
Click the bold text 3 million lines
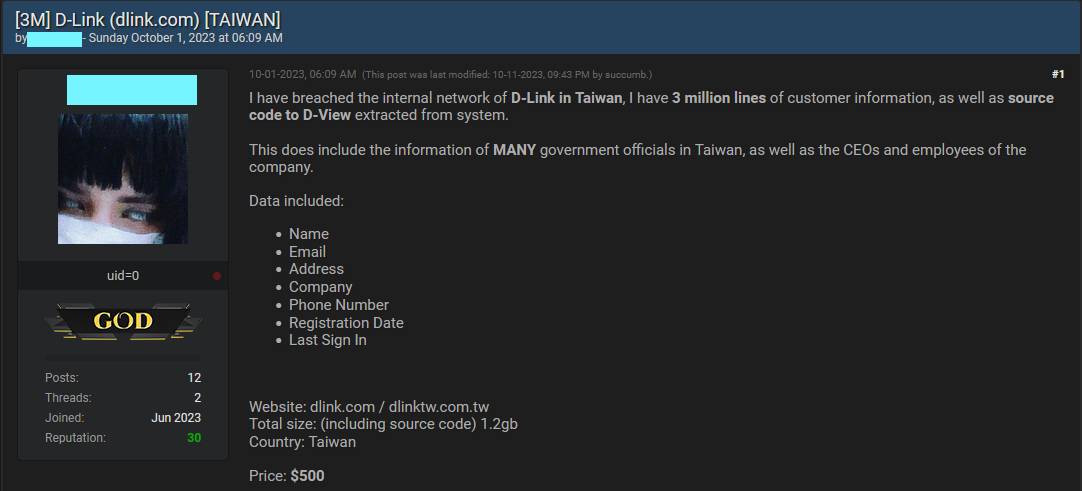click(x=719, y=98)
